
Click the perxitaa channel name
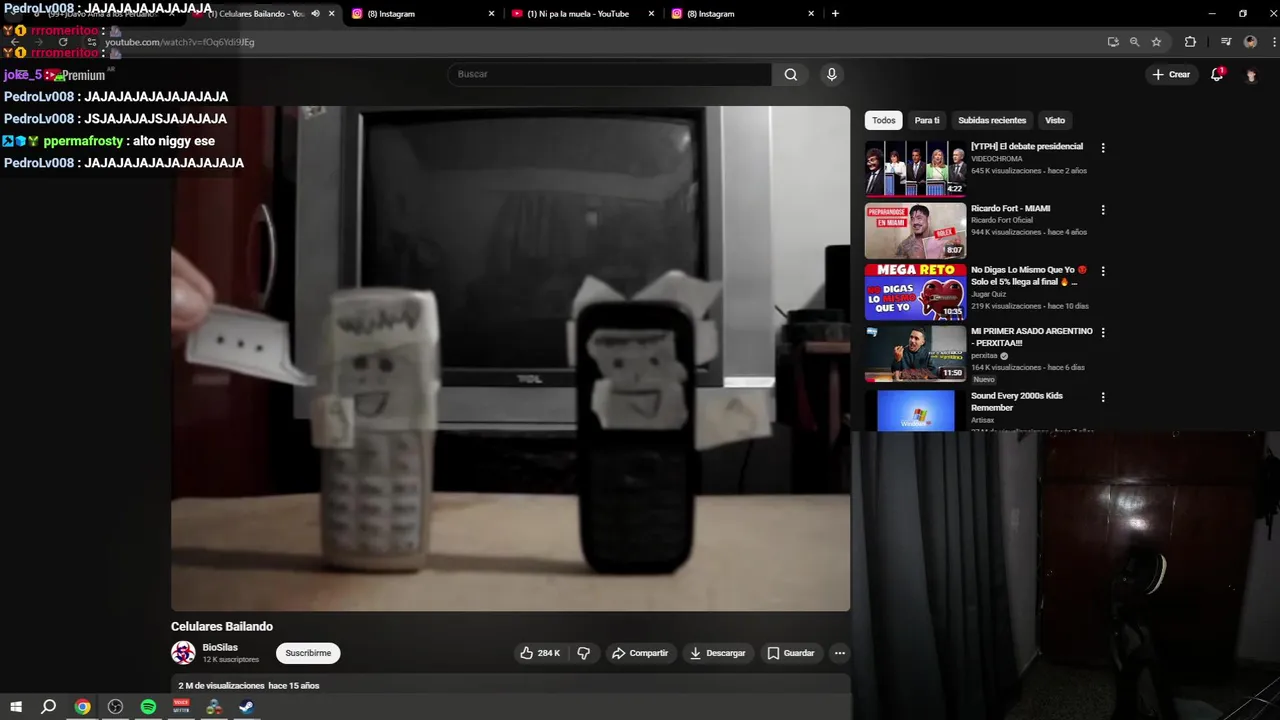click(x=985, y=355)
